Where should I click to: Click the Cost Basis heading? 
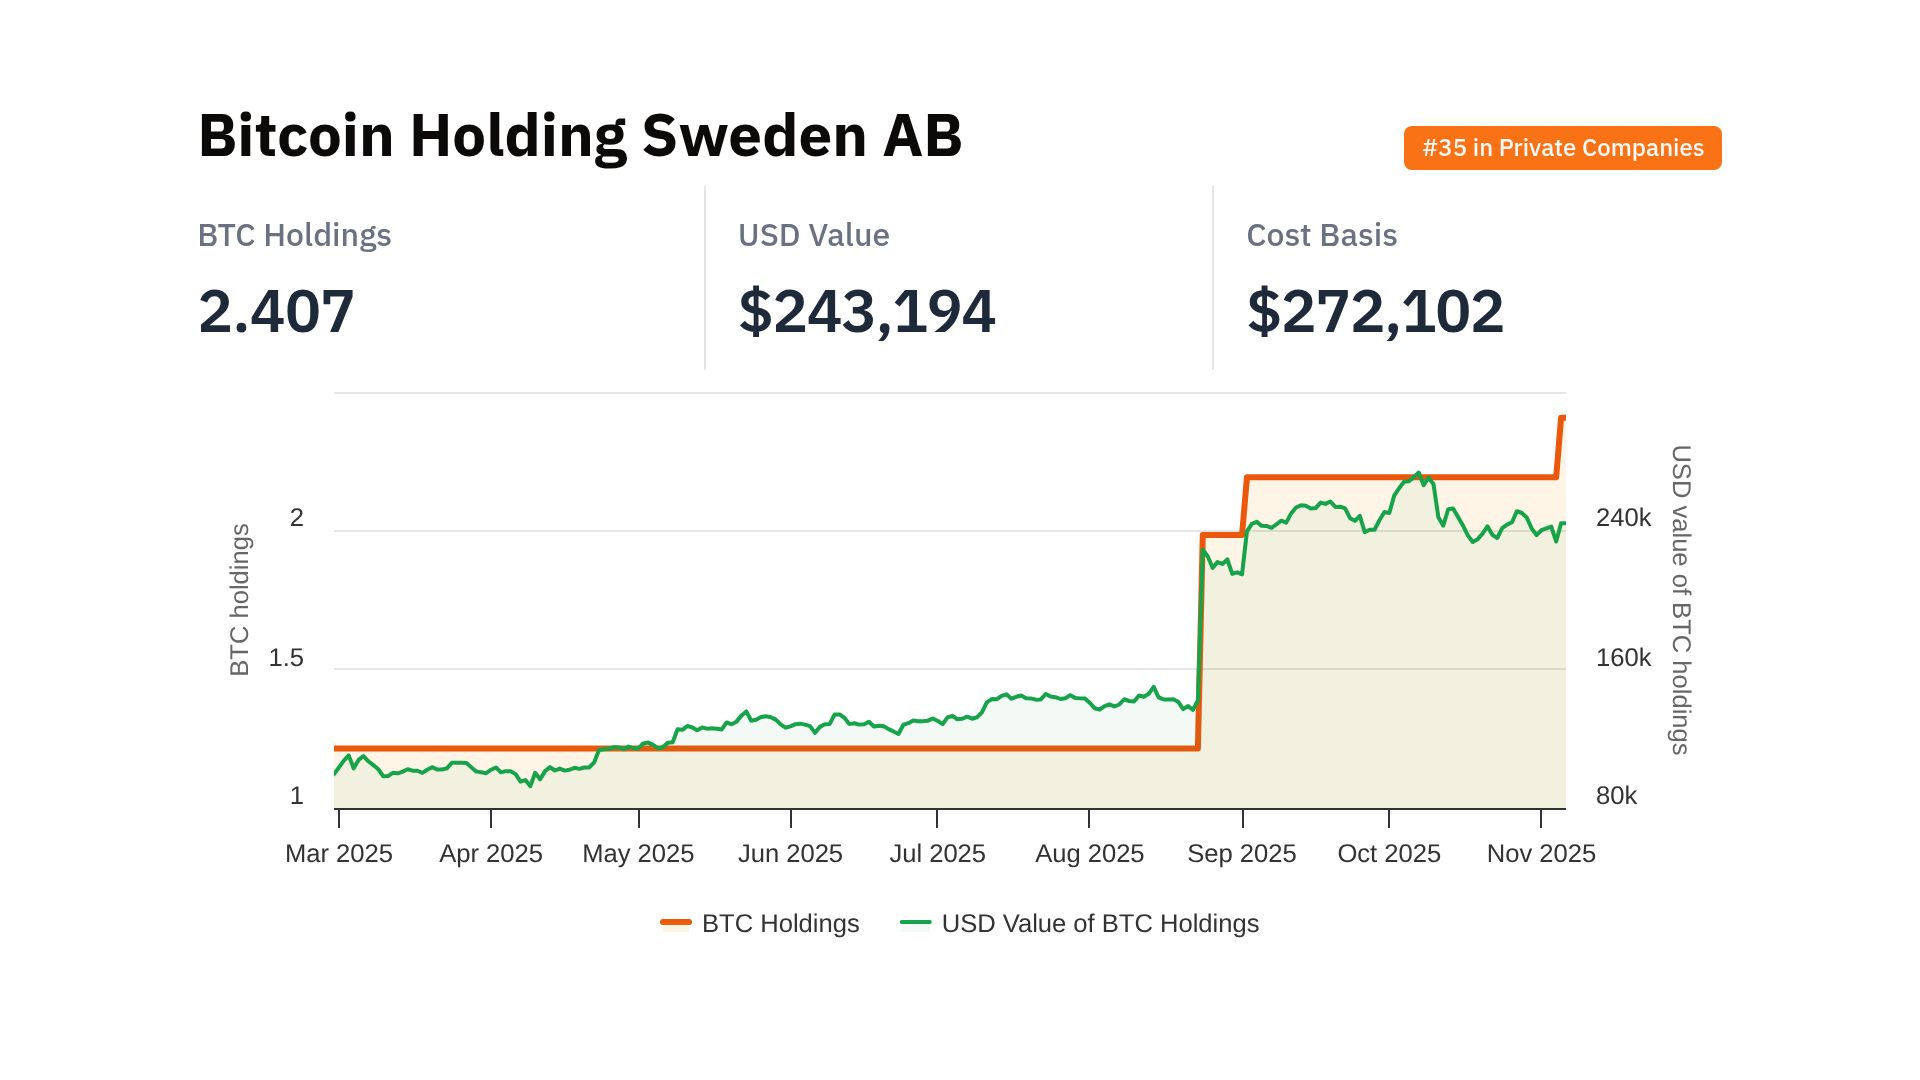tap(1321, 235)
